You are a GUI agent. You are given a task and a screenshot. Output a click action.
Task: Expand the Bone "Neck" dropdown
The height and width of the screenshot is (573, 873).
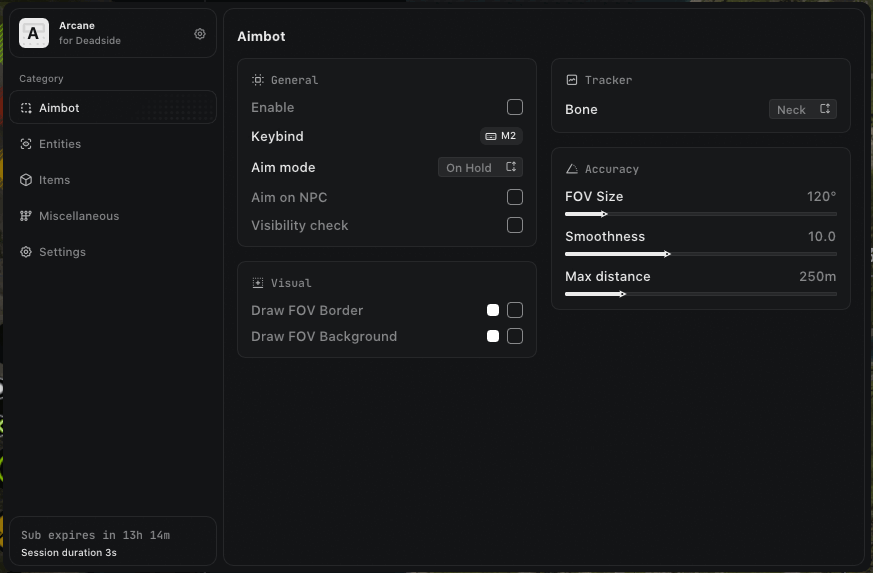(803, 109)
